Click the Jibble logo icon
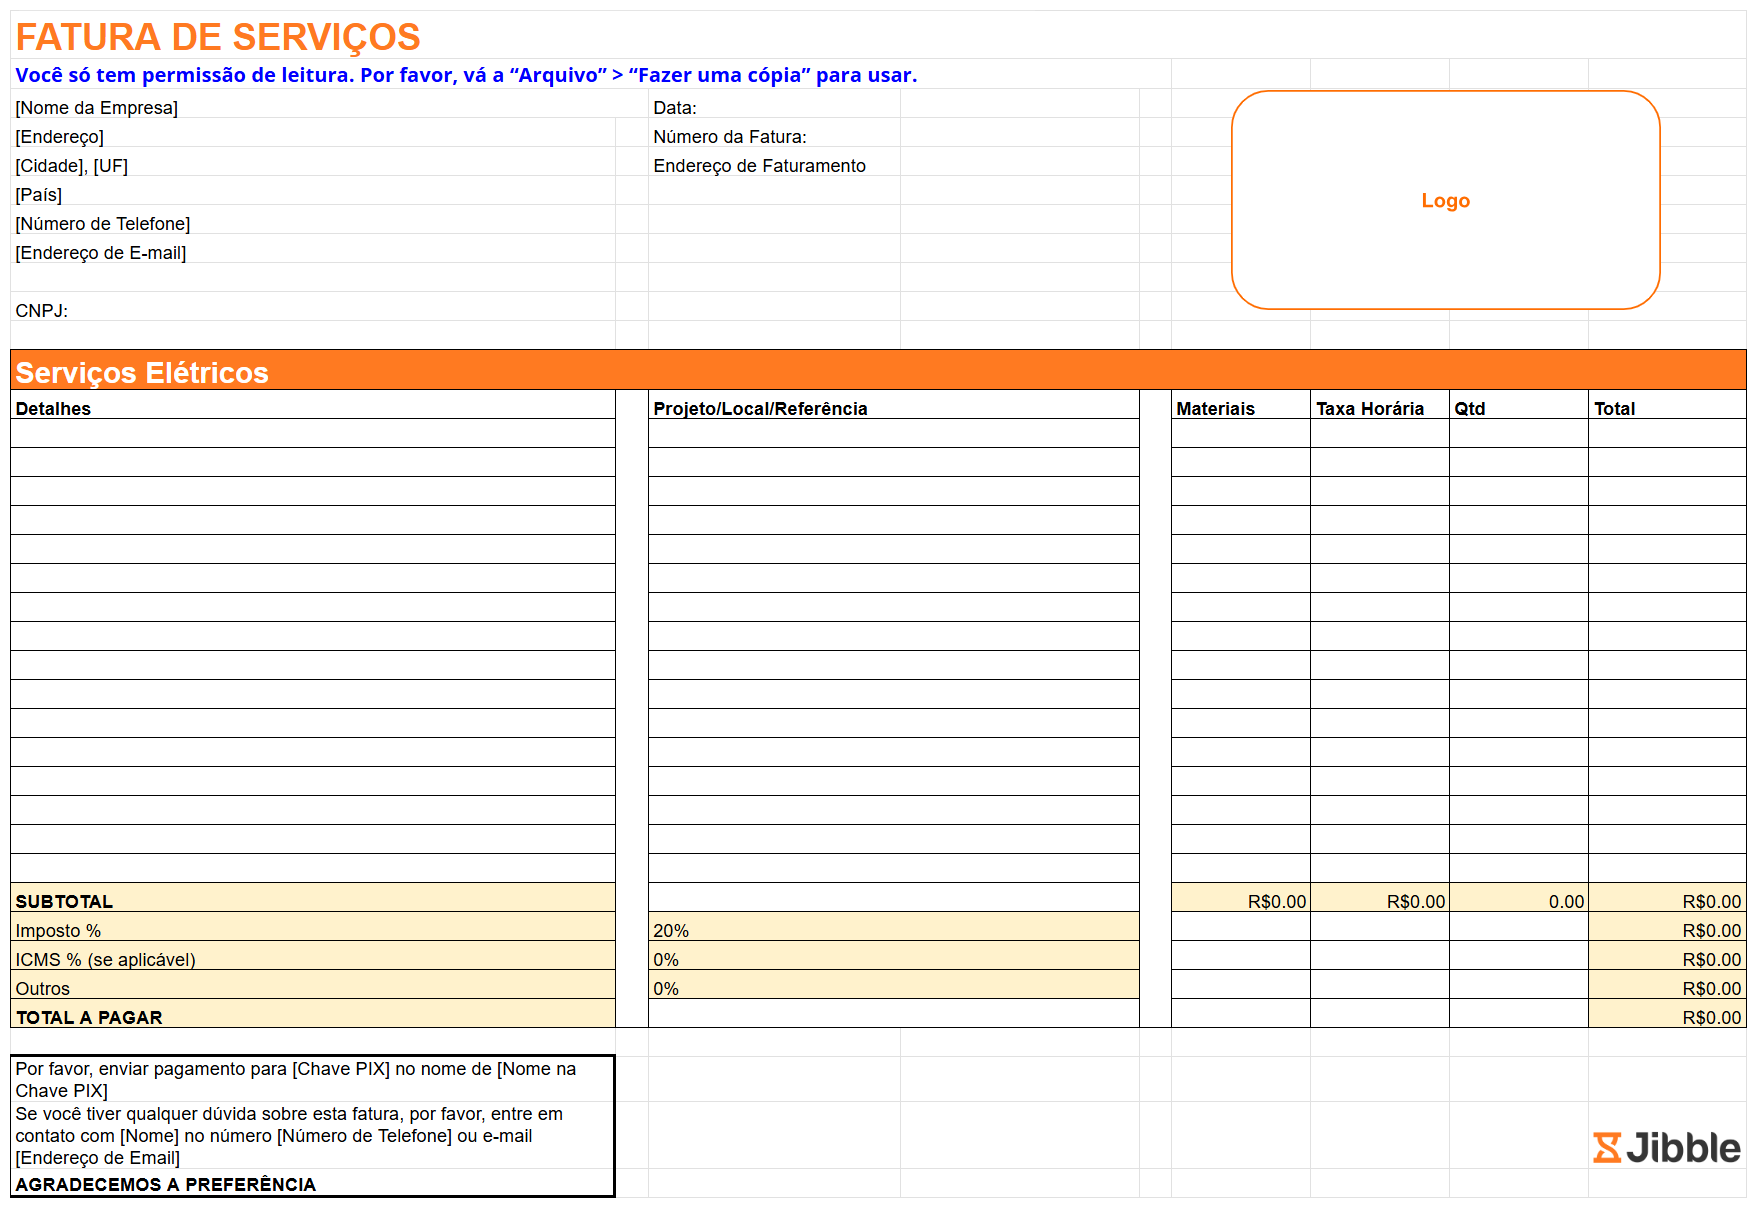 [x=1606, y=1148]
